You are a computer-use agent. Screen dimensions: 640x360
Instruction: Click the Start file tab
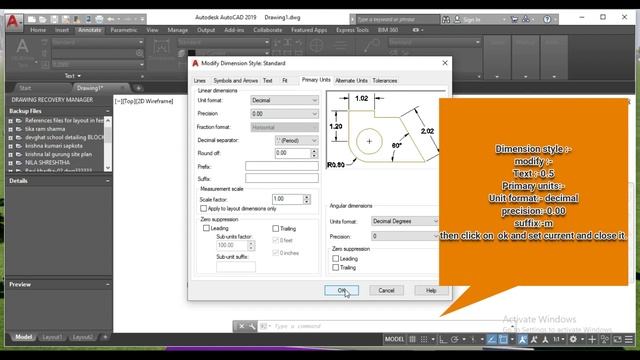25,88
